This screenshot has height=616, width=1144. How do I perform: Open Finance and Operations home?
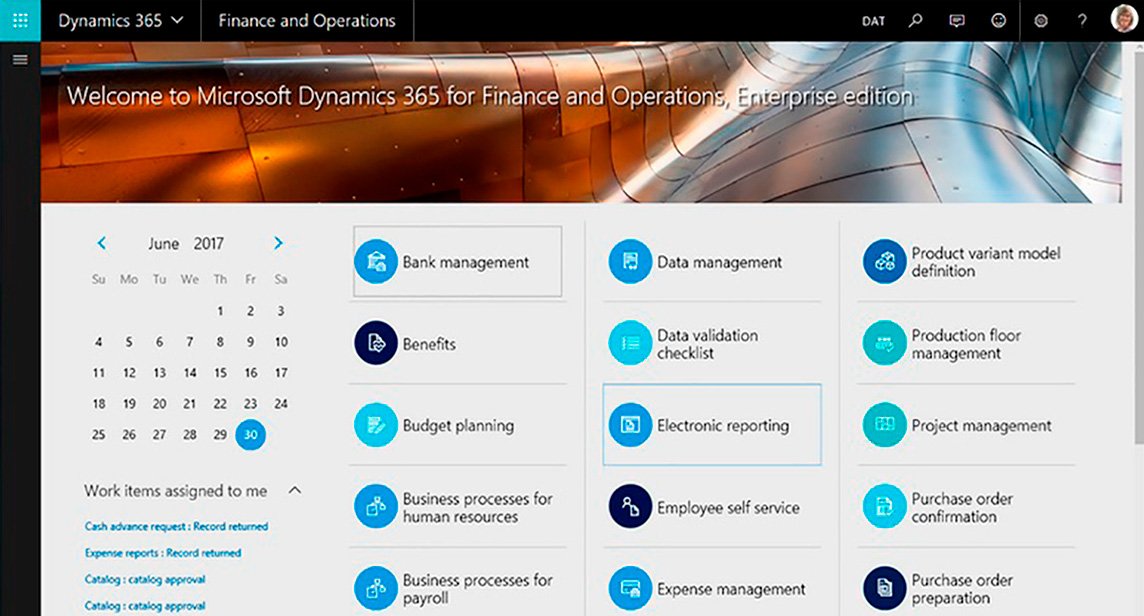tap(306, 20)
